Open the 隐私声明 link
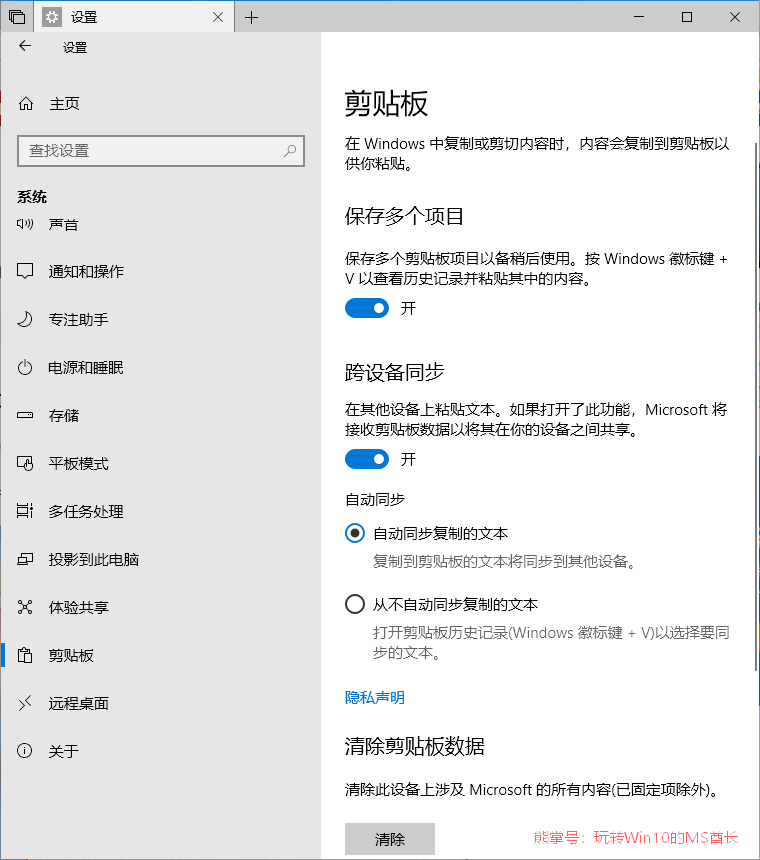Screen dimensions: 760x860 coord(375,697)
